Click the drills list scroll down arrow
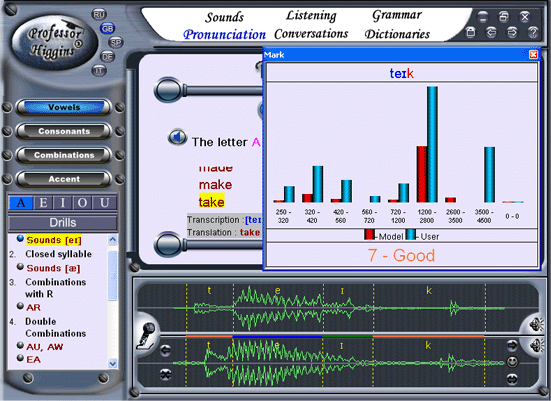Image resolution: width=551 pixels, height=401 pixels. 112,363
